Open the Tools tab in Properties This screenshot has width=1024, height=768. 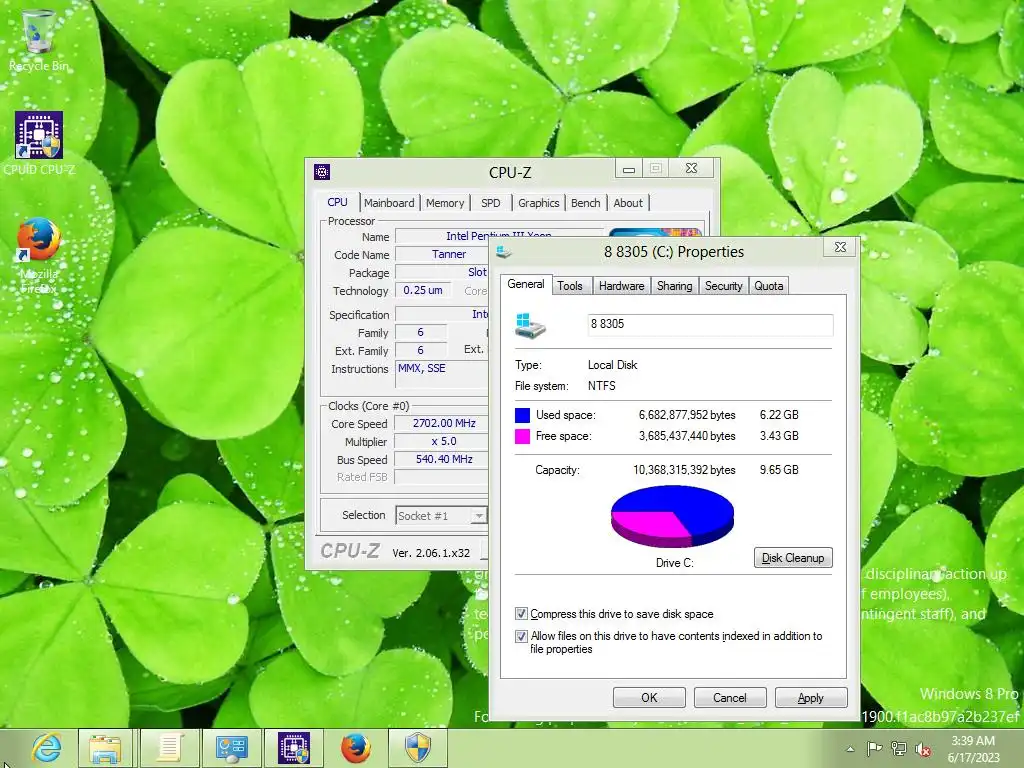[569, 286]
